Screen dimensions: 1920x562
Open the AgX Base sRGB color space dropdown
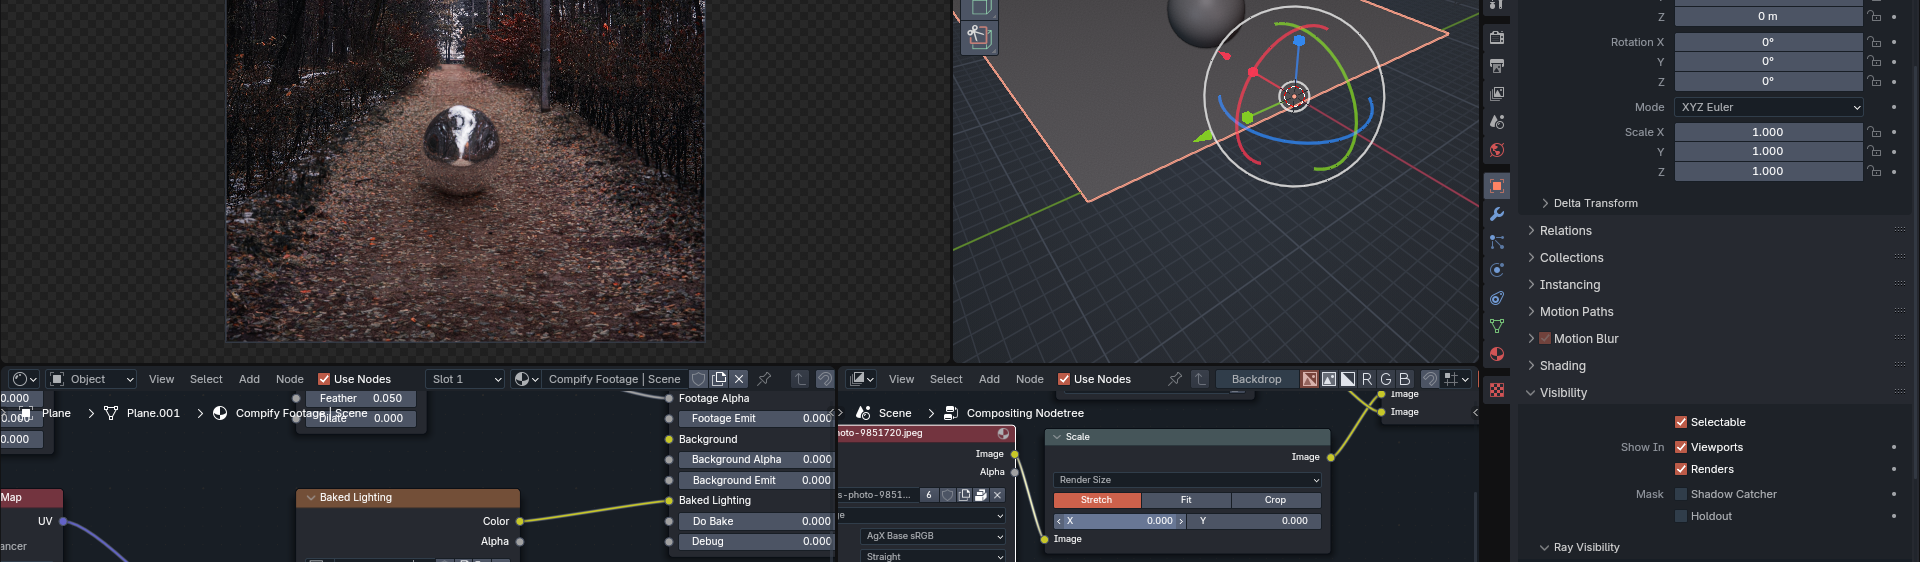[932, 536]
